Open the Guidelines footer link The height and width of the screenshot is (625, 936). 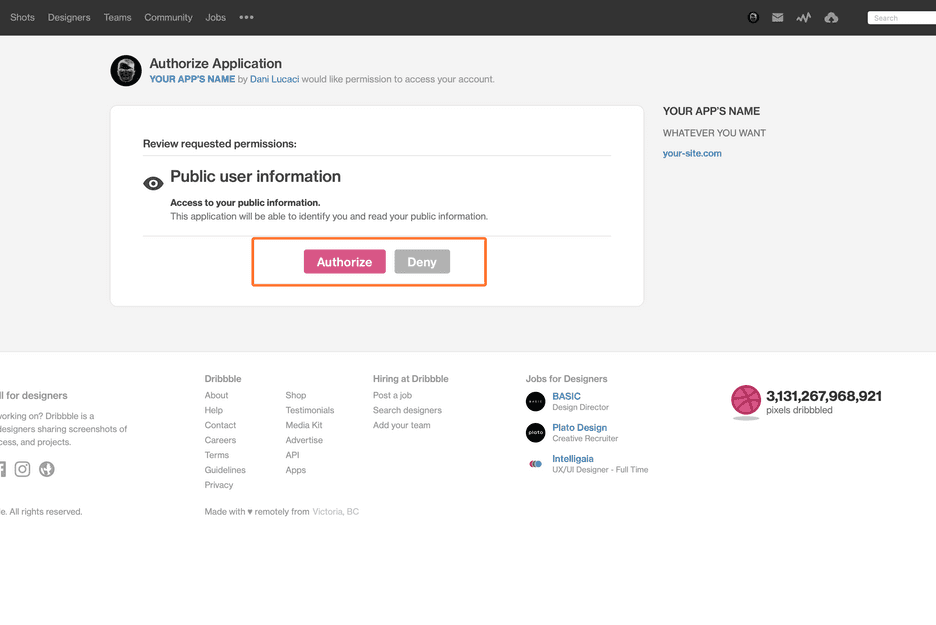(225, 470)
